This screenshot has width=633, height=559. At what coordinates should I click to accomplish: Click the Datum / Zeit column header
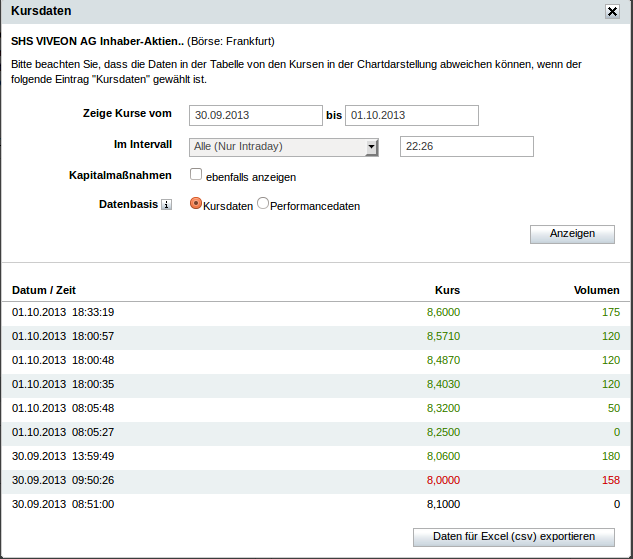[x=44, y=290]
